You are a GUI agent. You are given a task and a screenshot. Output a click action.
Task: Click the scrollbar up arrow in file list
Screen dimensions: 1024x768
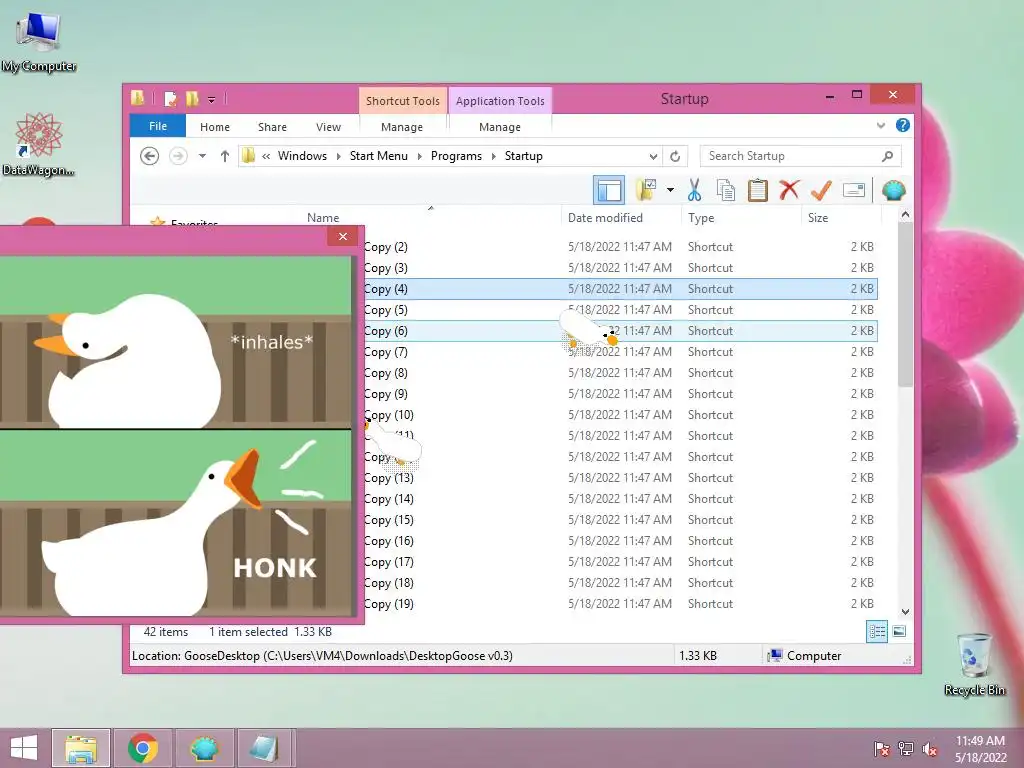(905, 215)
